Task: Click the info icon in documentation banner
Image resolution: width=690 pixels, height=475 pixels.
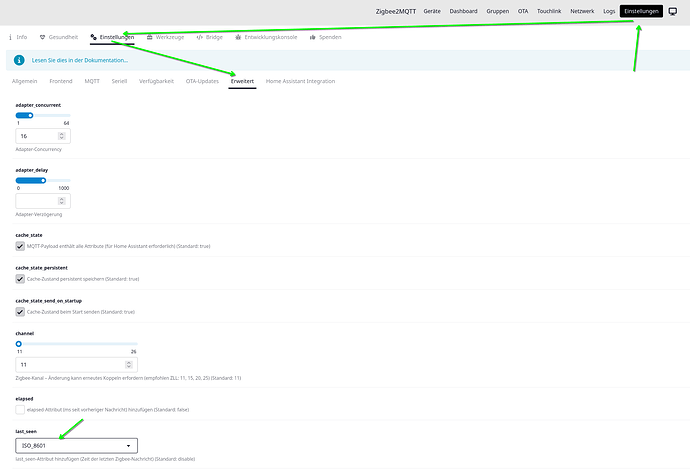Action: [22, 61]
